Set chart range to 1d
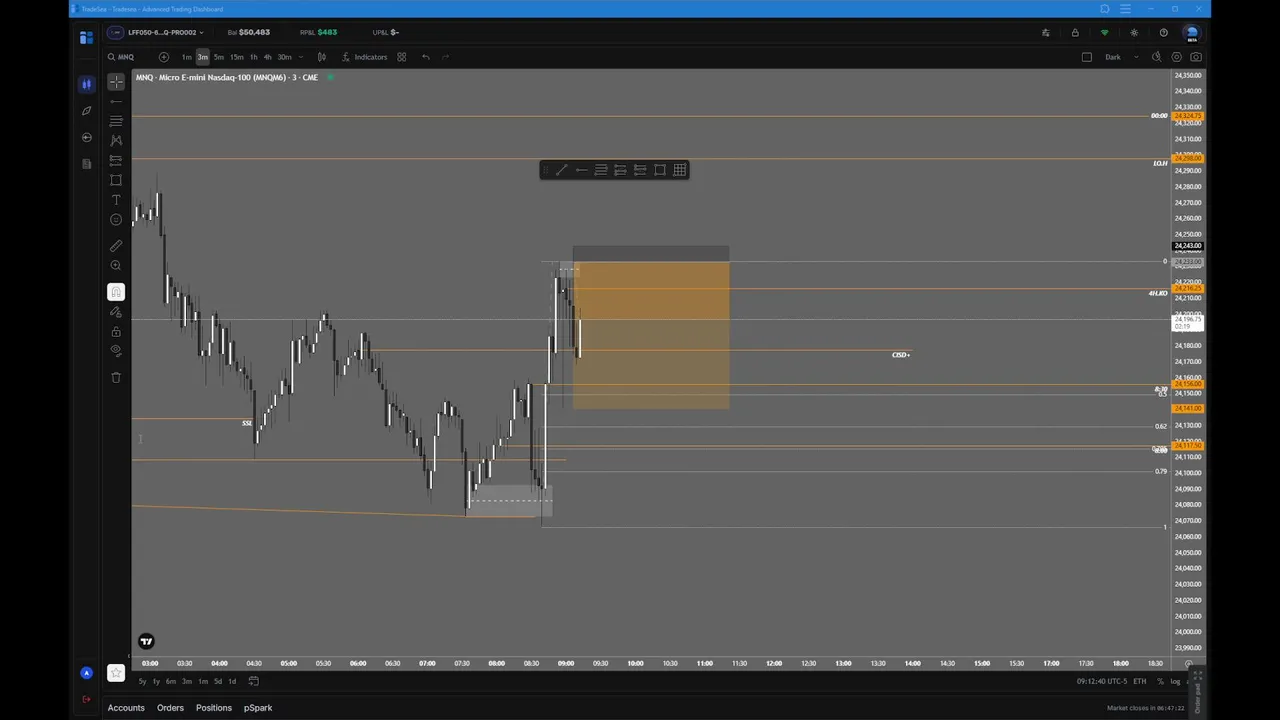This screenshot has width=1280, height=720. tap(232, 681)
